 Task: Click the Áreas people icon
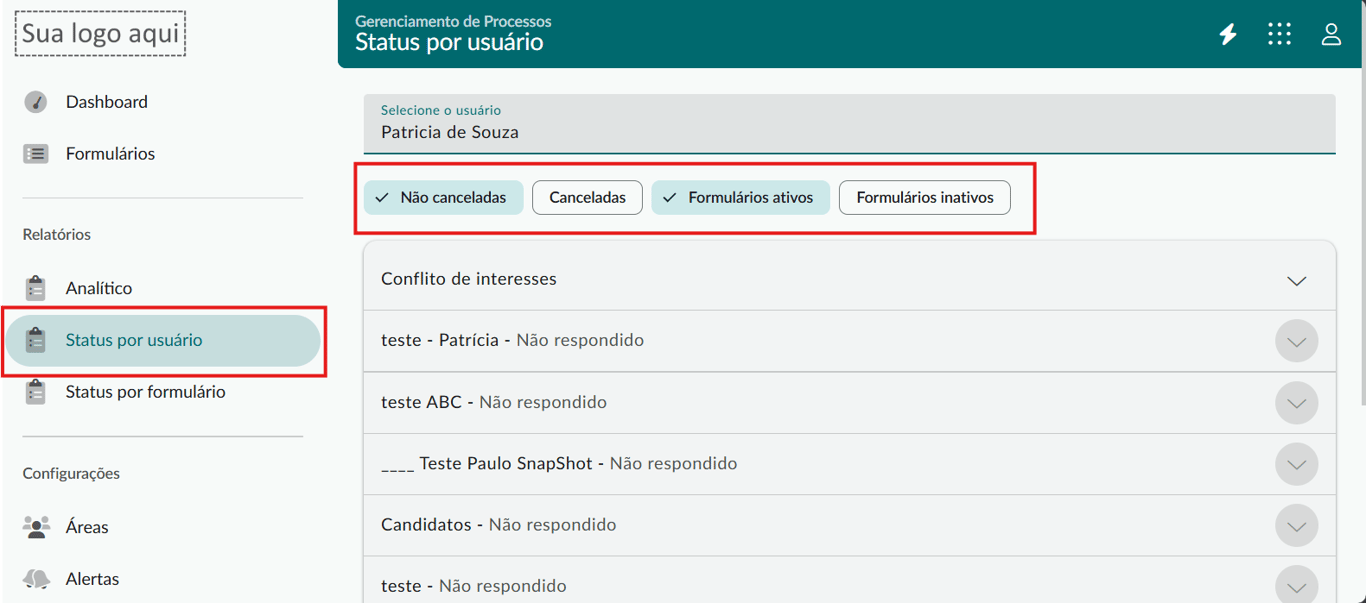click(36, 527)
